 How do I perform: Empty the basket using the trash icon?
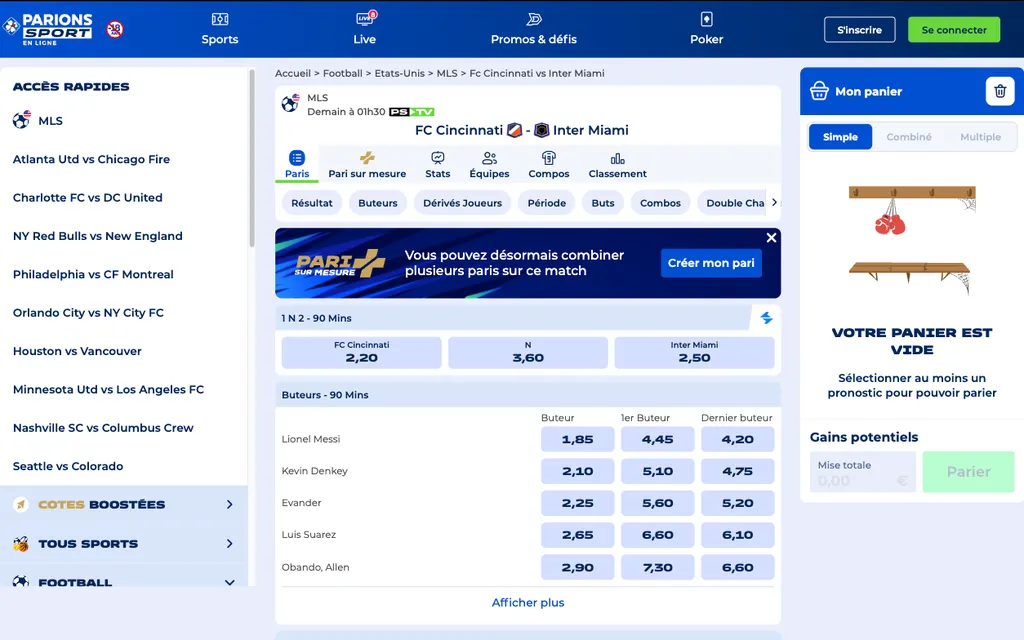[x=1000, y=90]
